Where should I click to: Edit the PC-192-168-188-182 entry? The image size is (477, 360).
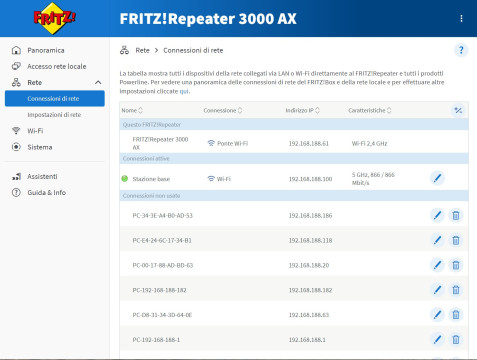(437, 290)
